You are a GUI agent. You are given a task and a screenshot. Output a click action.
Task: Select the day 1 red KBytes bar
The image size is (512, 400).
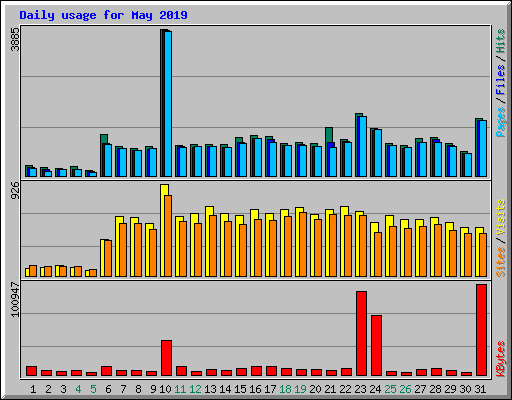click(x=31, y=371)
